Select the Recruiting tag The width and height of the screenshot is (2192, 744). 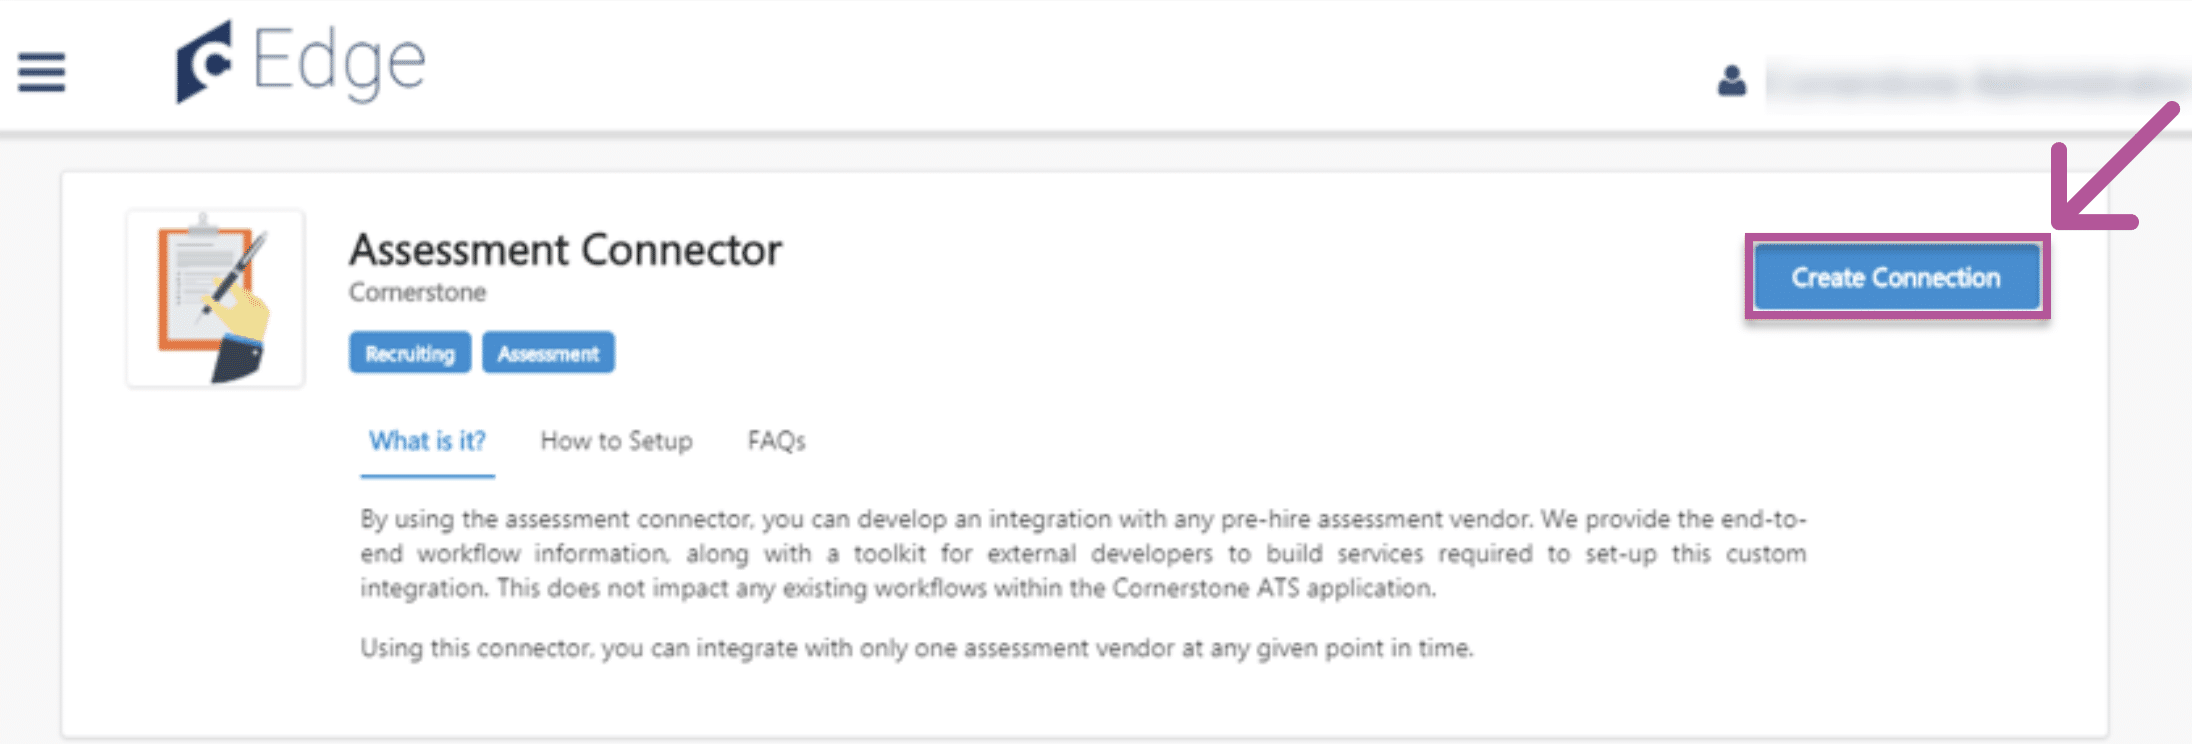click(409, 353)
